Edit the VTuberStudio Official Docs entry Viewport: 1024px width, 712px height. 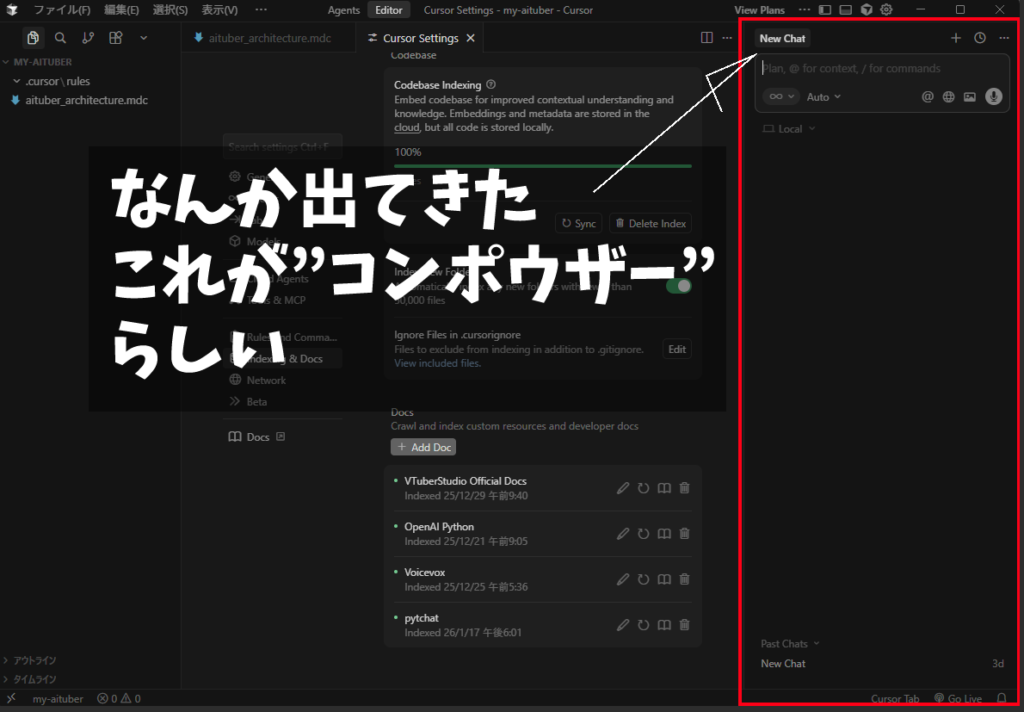623,488
